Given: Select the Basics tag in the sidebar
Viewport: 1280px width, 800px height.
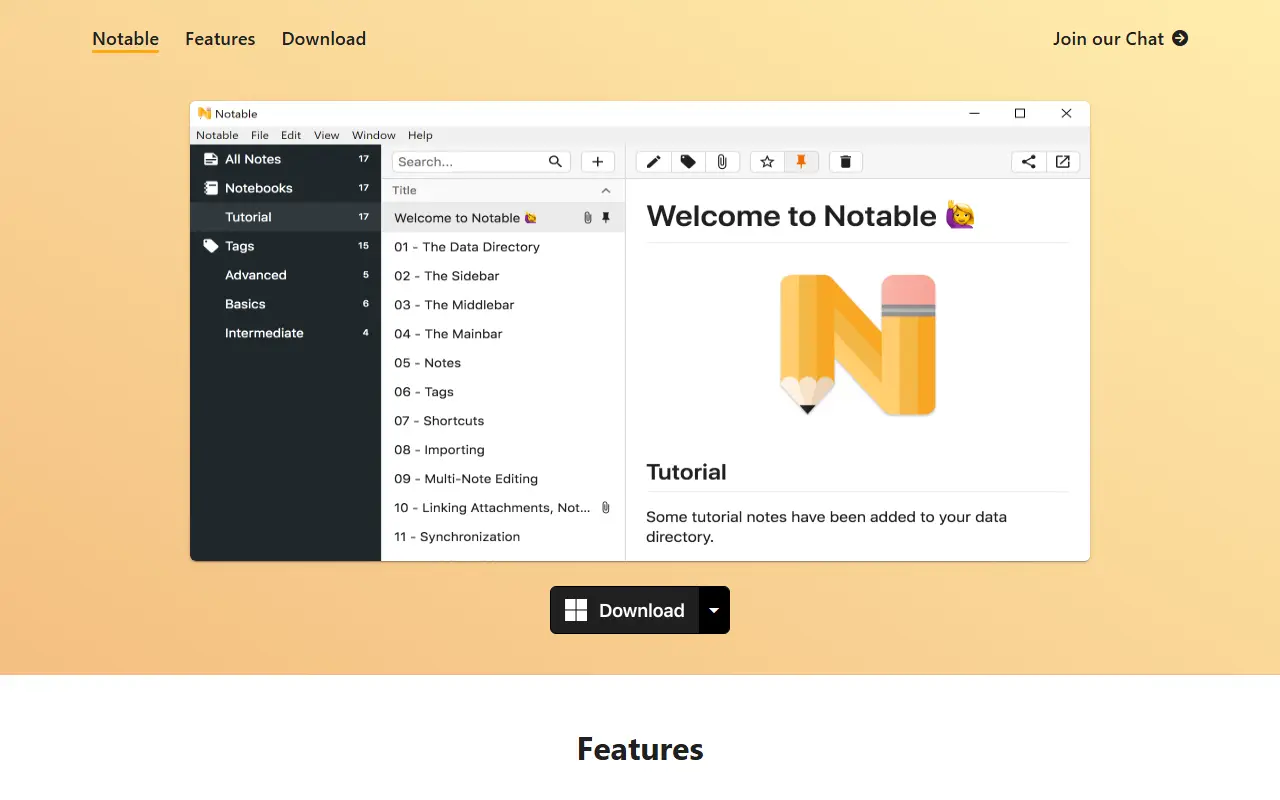Looking at the screenshot, I should click(286, 304).
